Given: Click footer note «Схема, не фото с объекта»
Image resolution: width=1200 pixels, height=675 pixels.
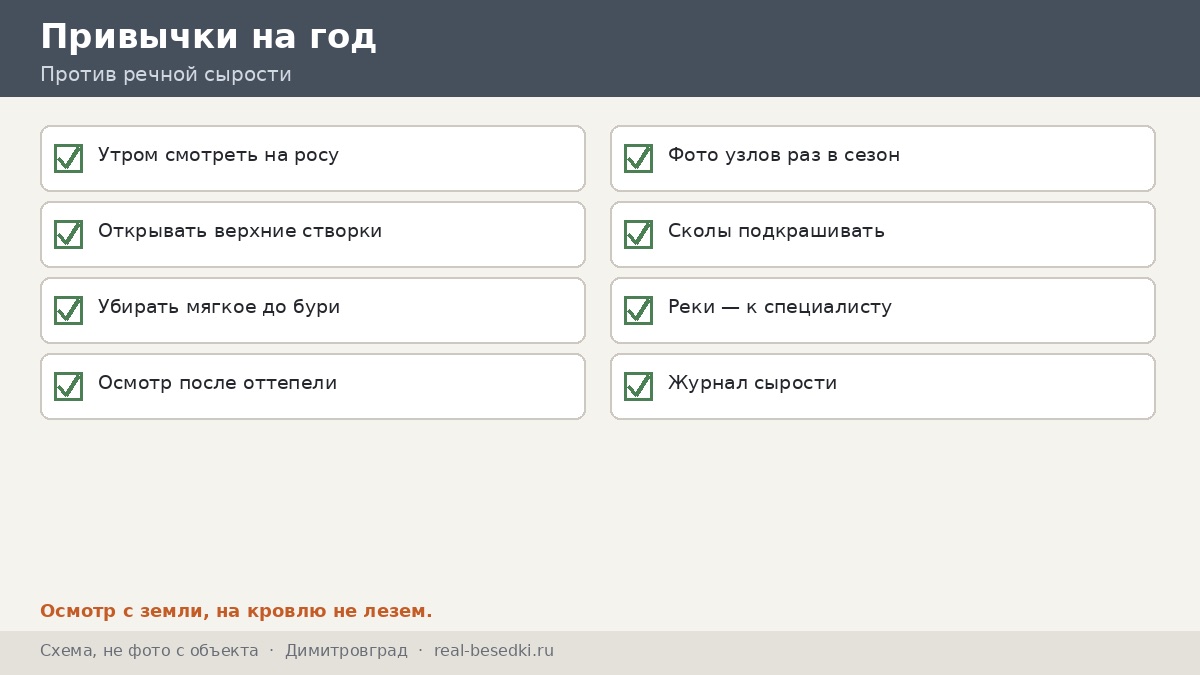Looking at the screenshot, I should tap(149, 651).
